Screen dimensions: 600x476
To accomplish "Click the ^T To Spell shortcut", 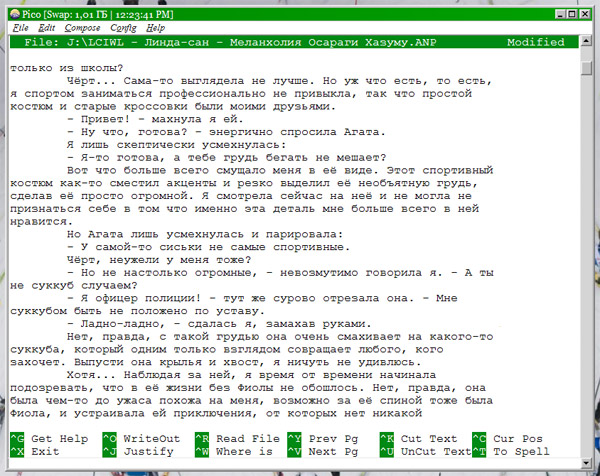I will [511, 452].
